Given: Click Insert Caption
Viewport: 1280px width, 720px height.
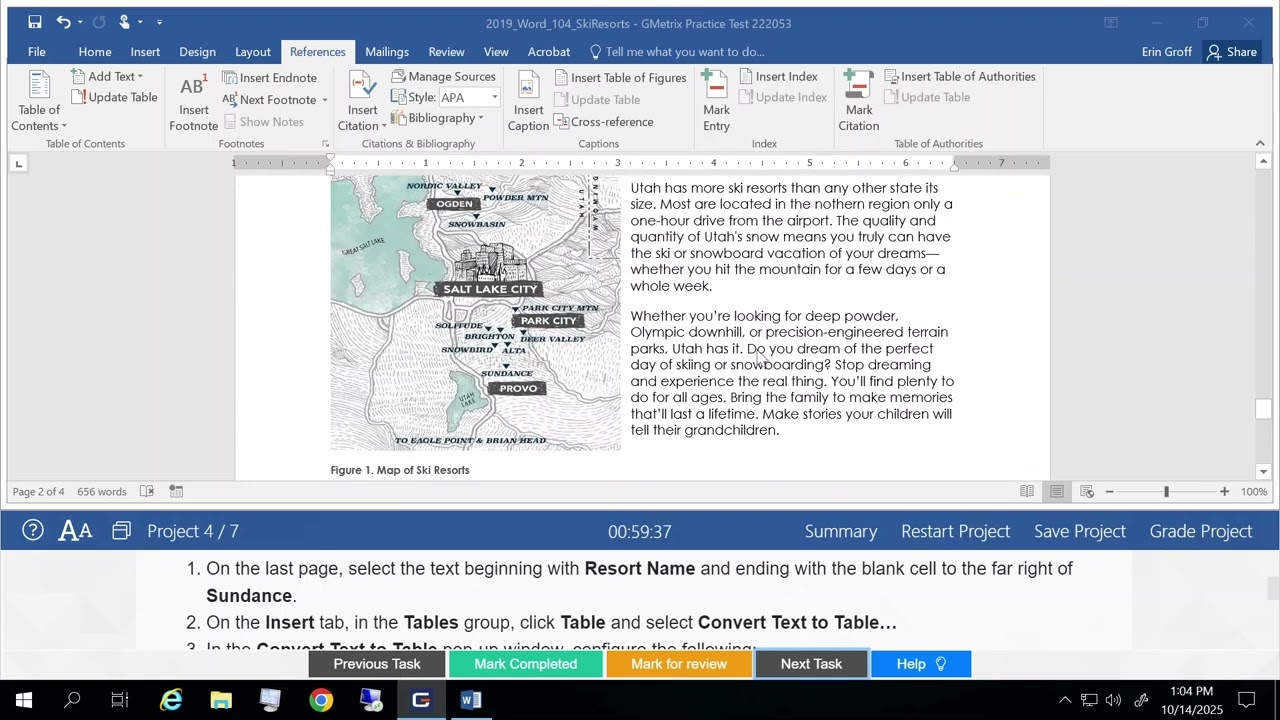Looking at the screenshot, I should pos(528,101).
